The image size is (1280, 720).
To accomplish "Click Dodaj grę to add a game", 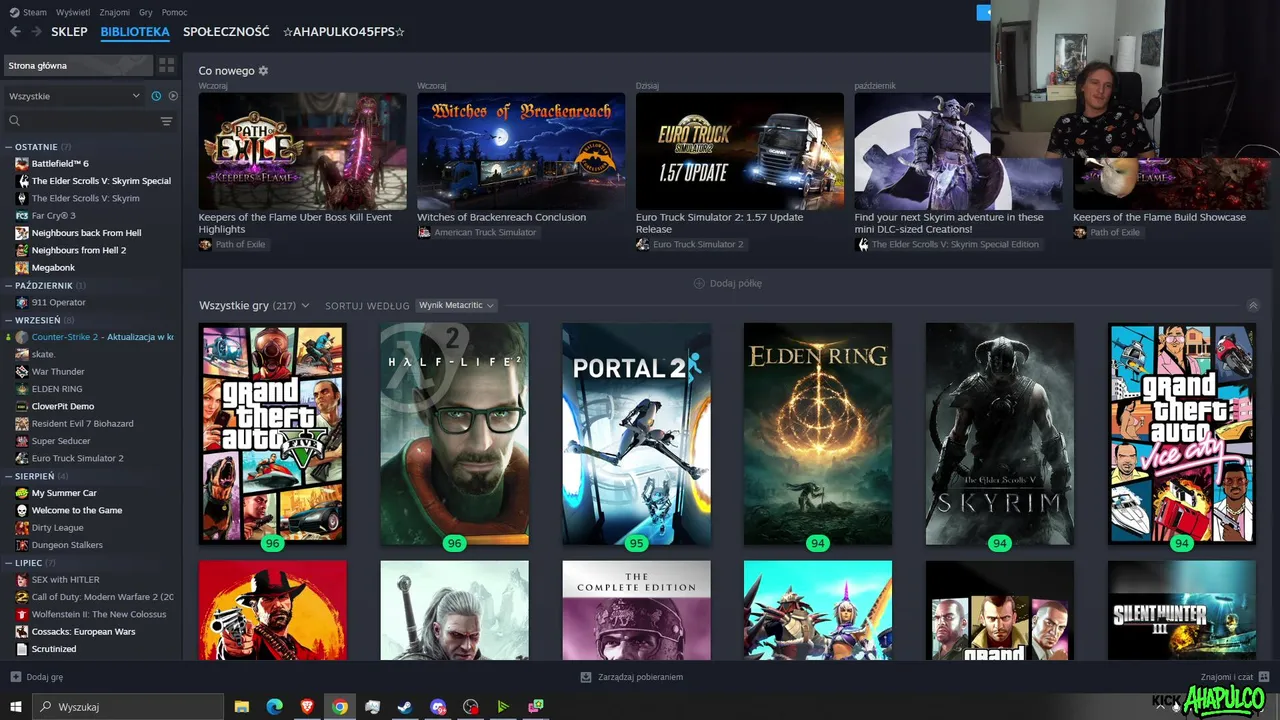I will [x=37, y=677].
